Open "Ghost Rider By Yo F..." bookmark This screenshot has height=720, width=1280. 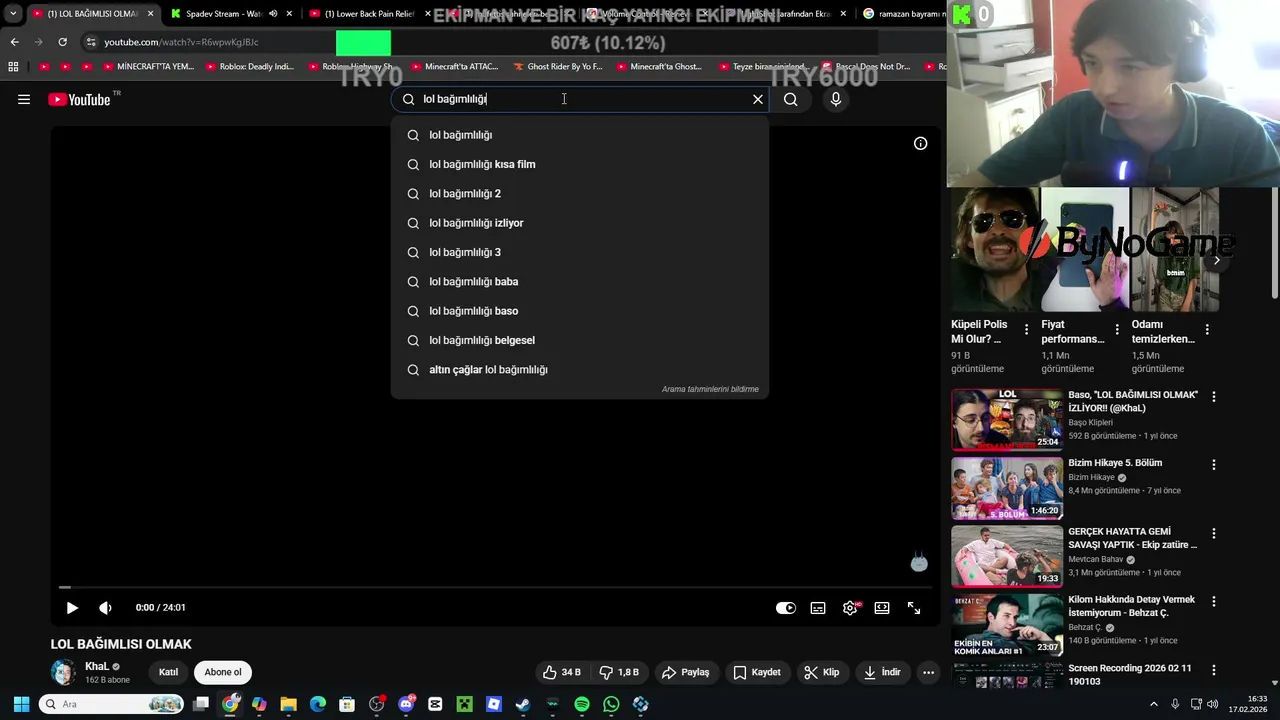coord(557,67)
